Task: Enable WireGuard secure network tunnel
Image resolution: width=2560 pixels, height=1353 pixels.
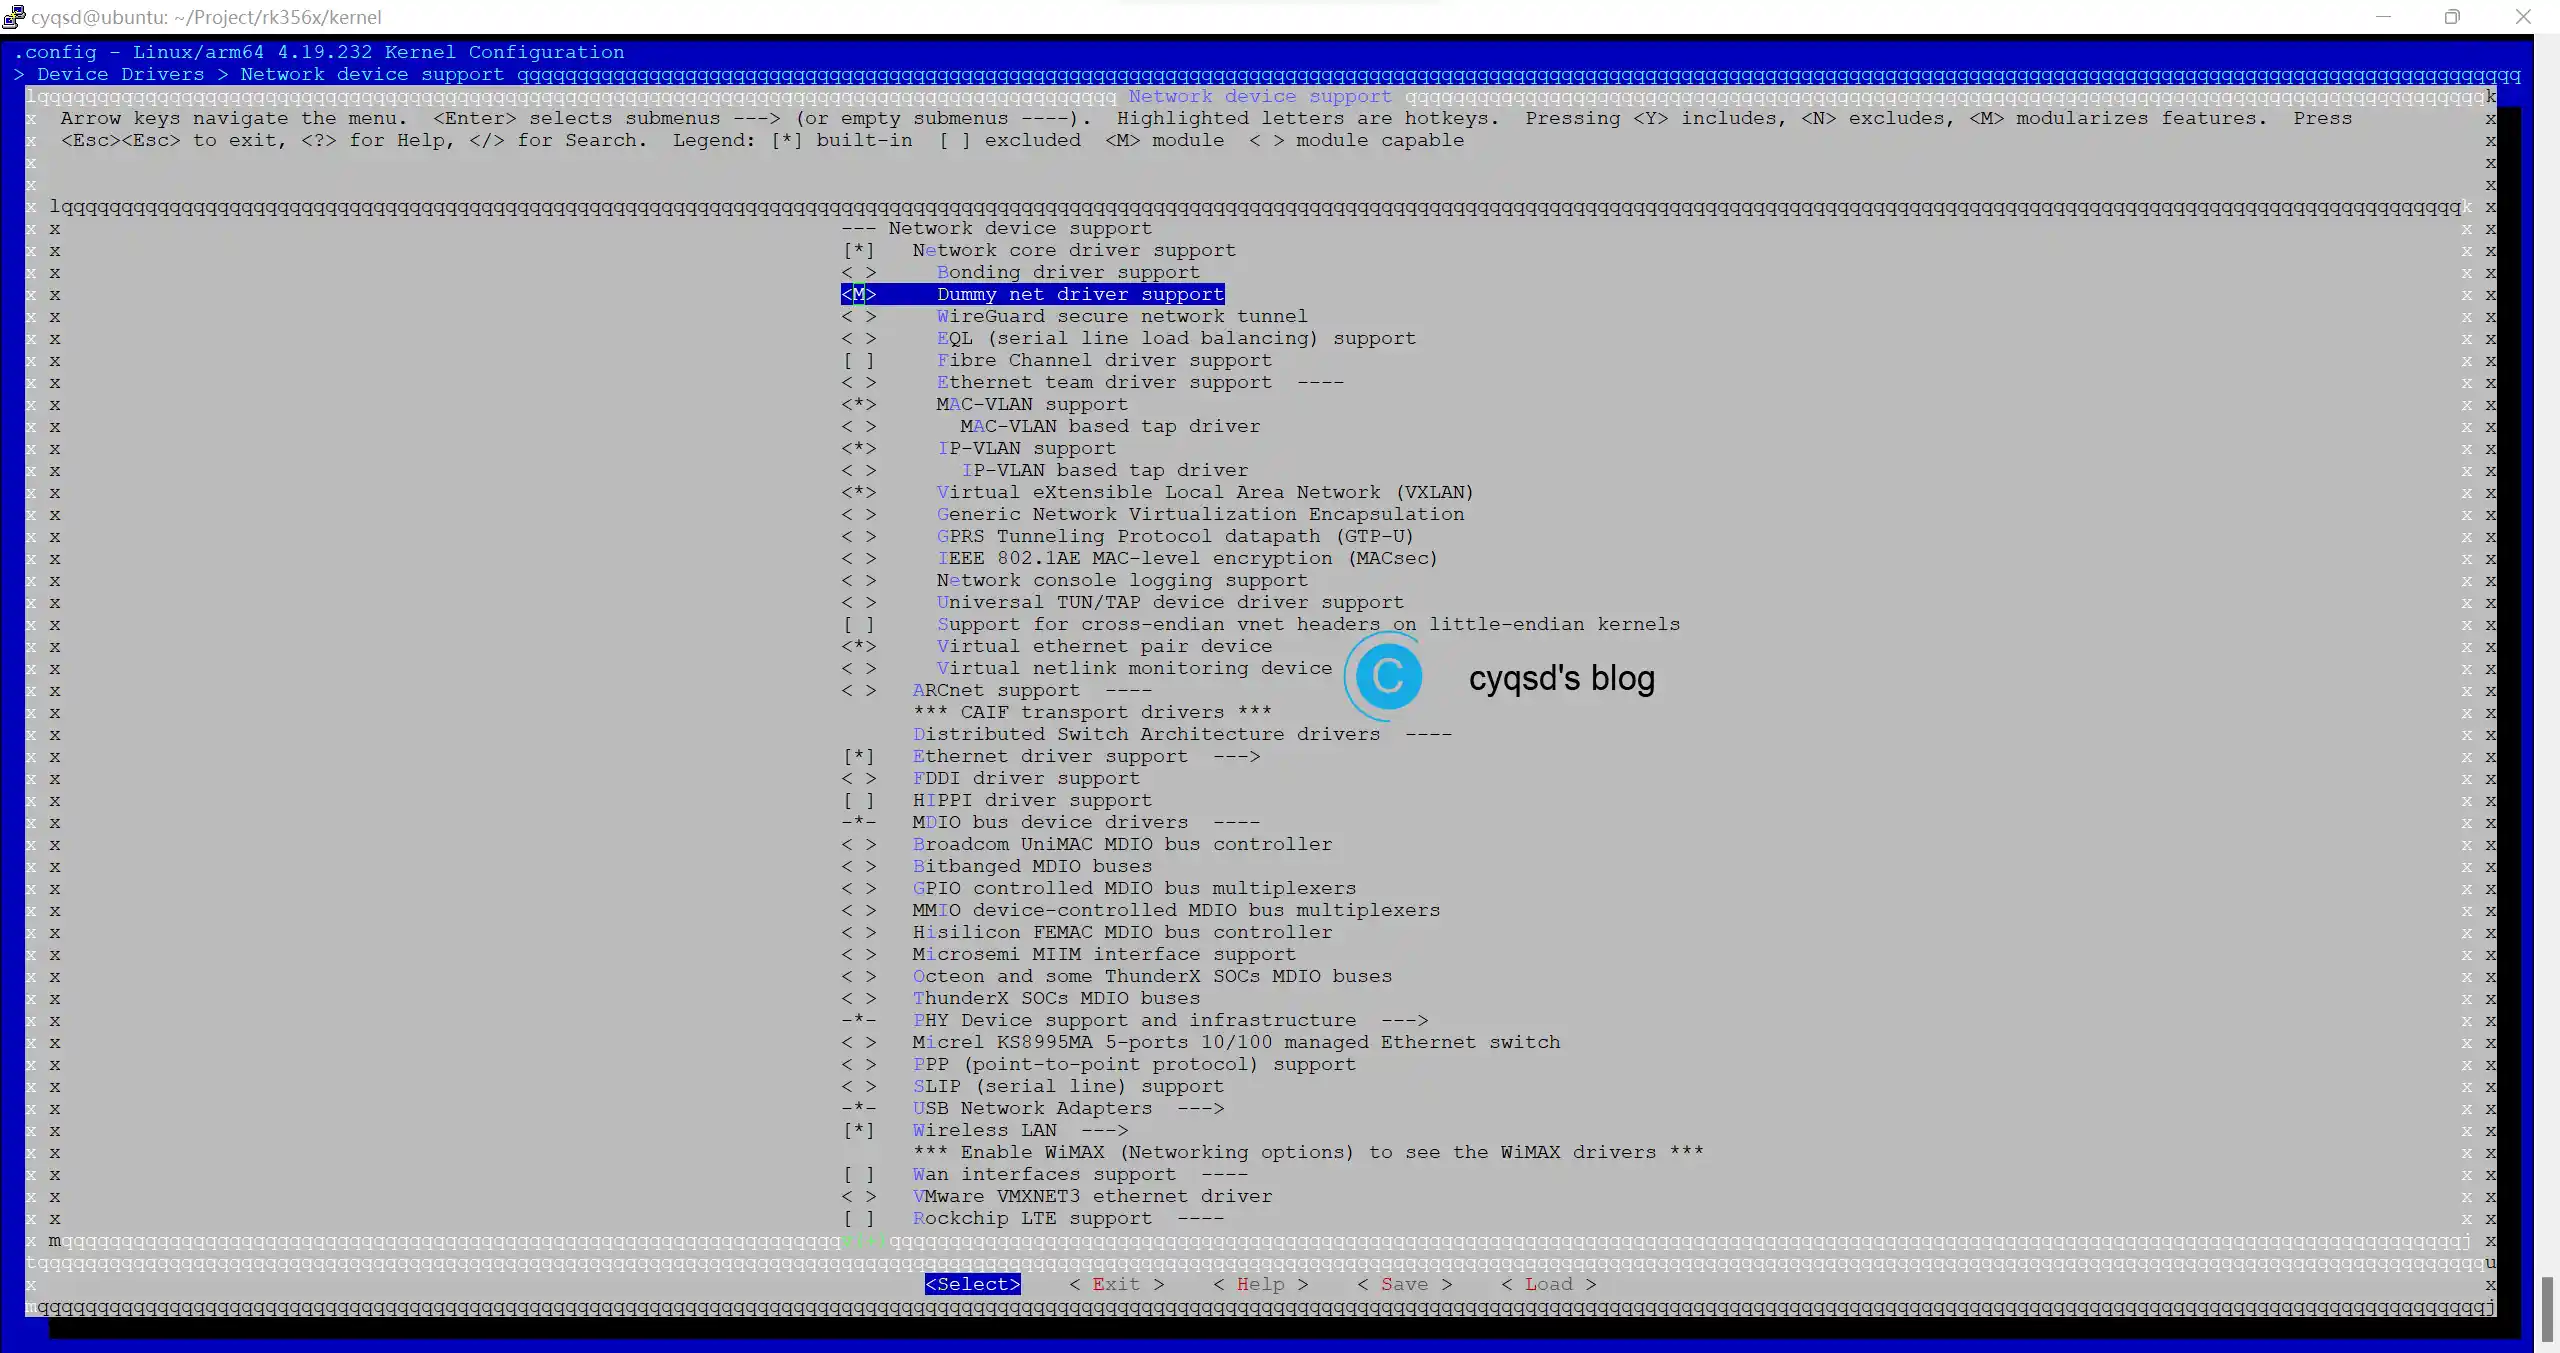Action: 858,317
